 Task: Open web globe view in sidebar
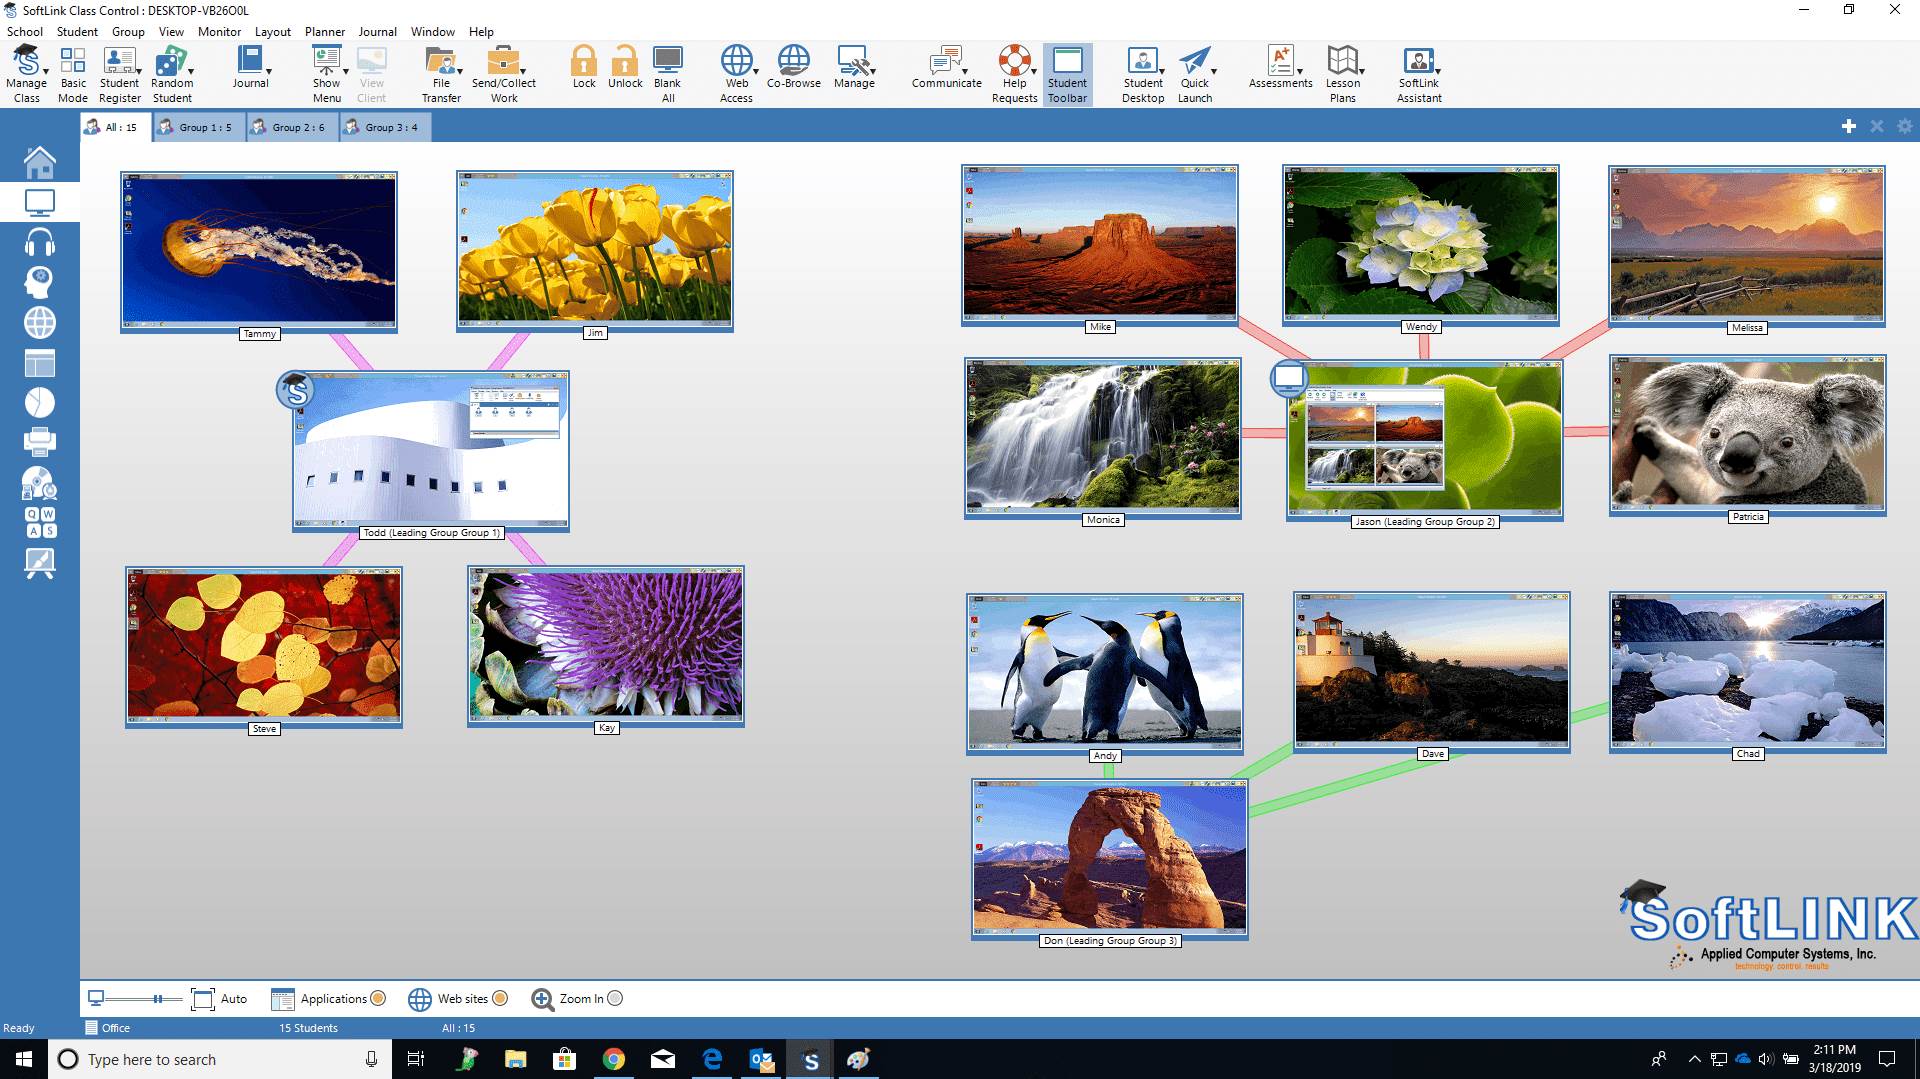[x=40, y=323]
